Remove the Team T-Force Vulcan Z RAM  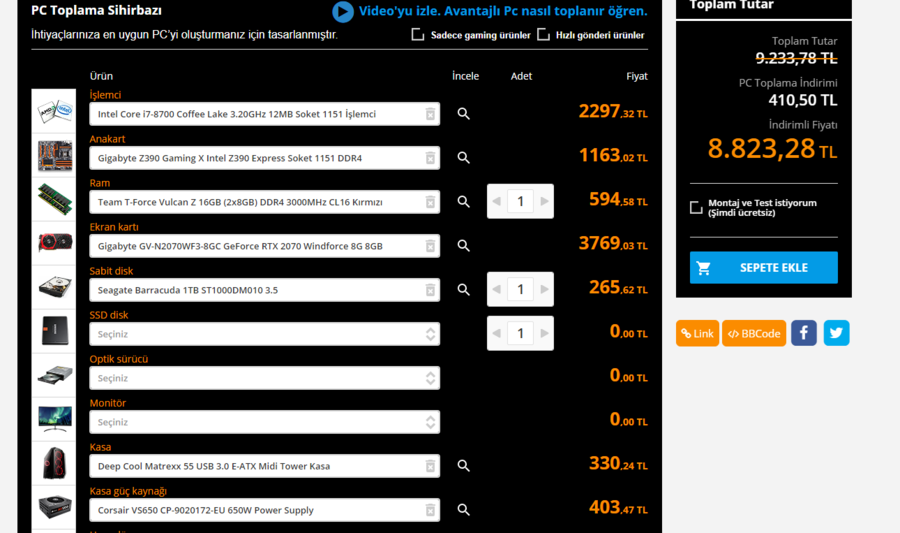(430, 202)
